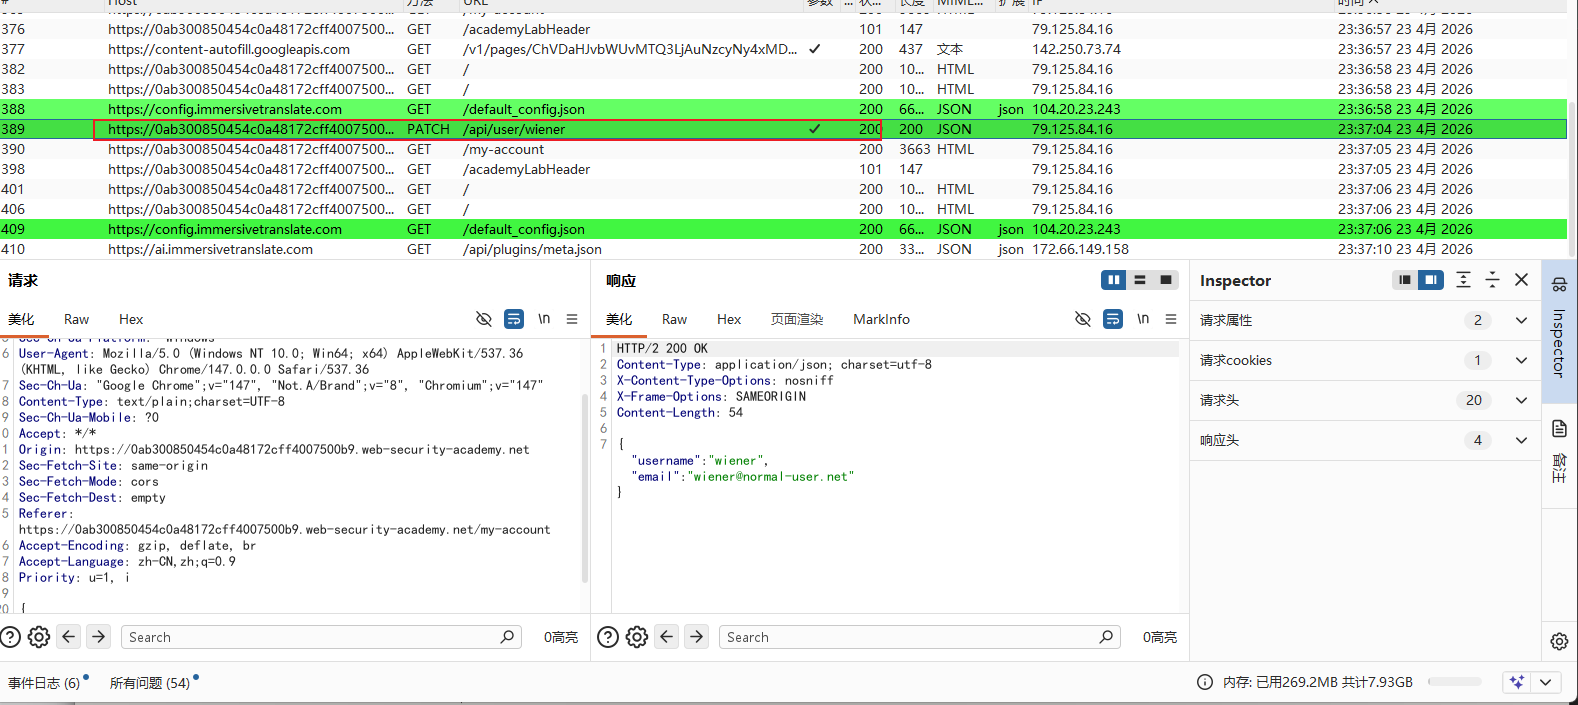Open the response 页面渲染 tab
Image resolution: width=1578 pixels, height=705 pixels.
click(797, 319)
